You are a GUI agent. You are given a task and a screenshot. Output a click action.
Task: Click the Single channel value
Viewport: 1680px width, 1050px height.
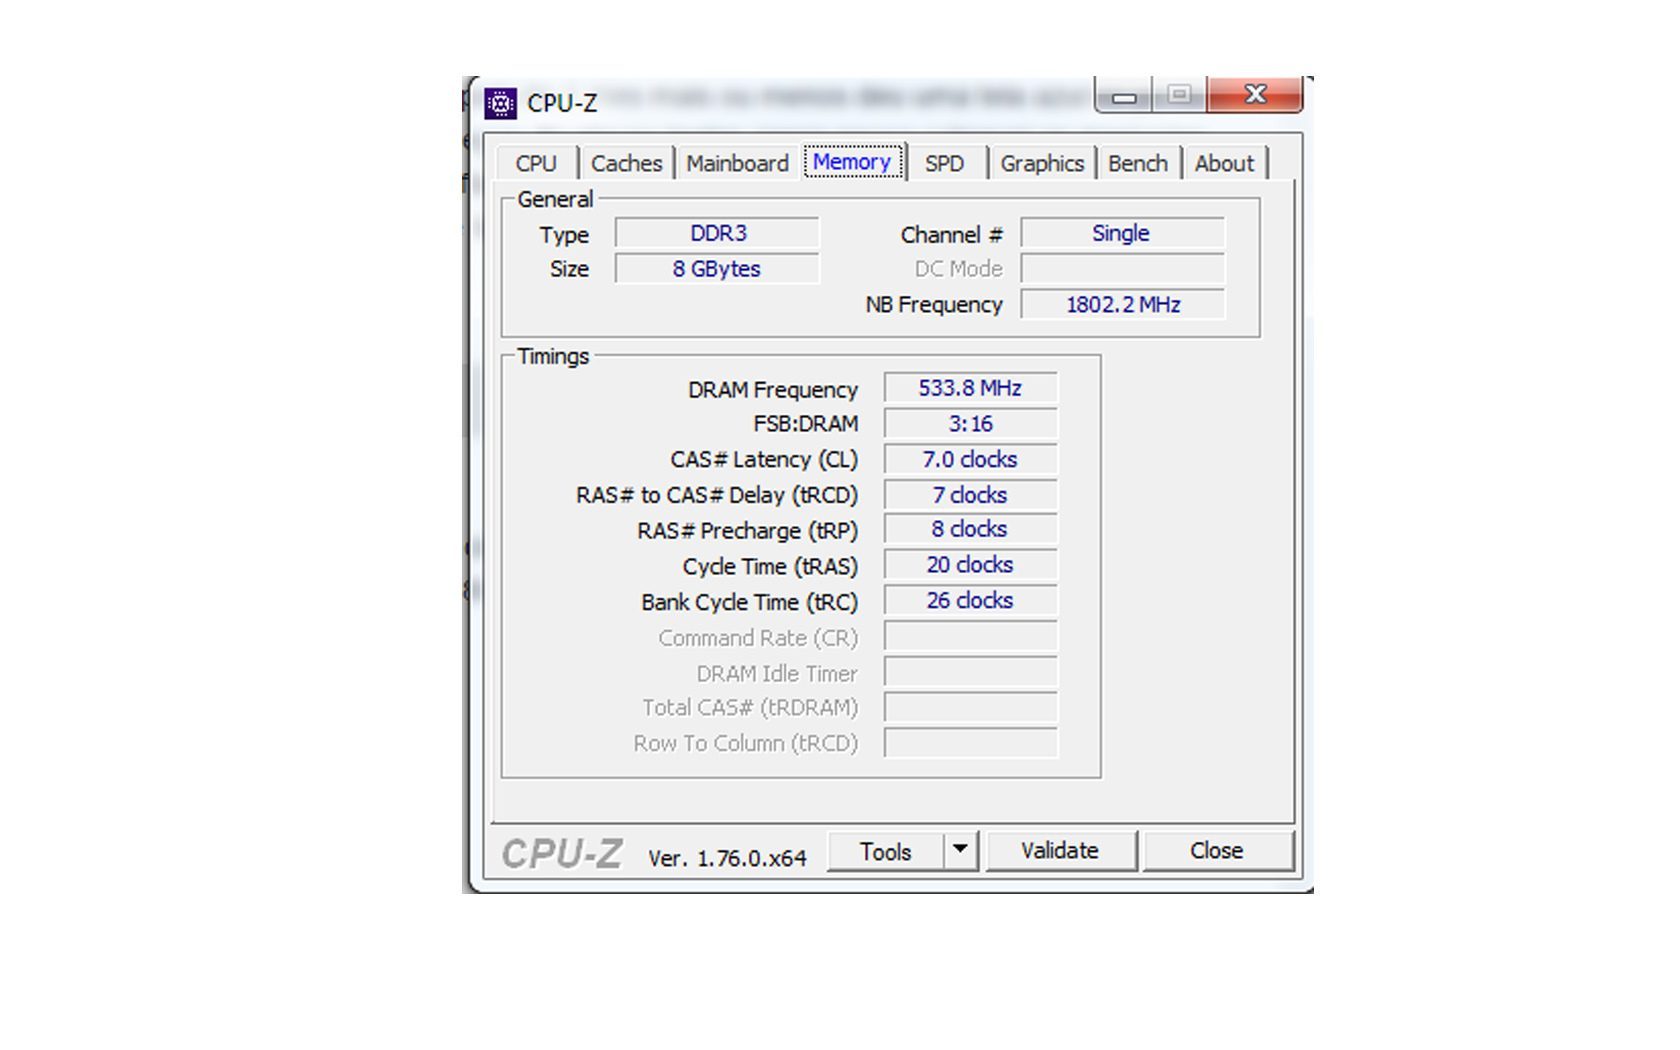pyautogui.click(x=1122, y=233)
